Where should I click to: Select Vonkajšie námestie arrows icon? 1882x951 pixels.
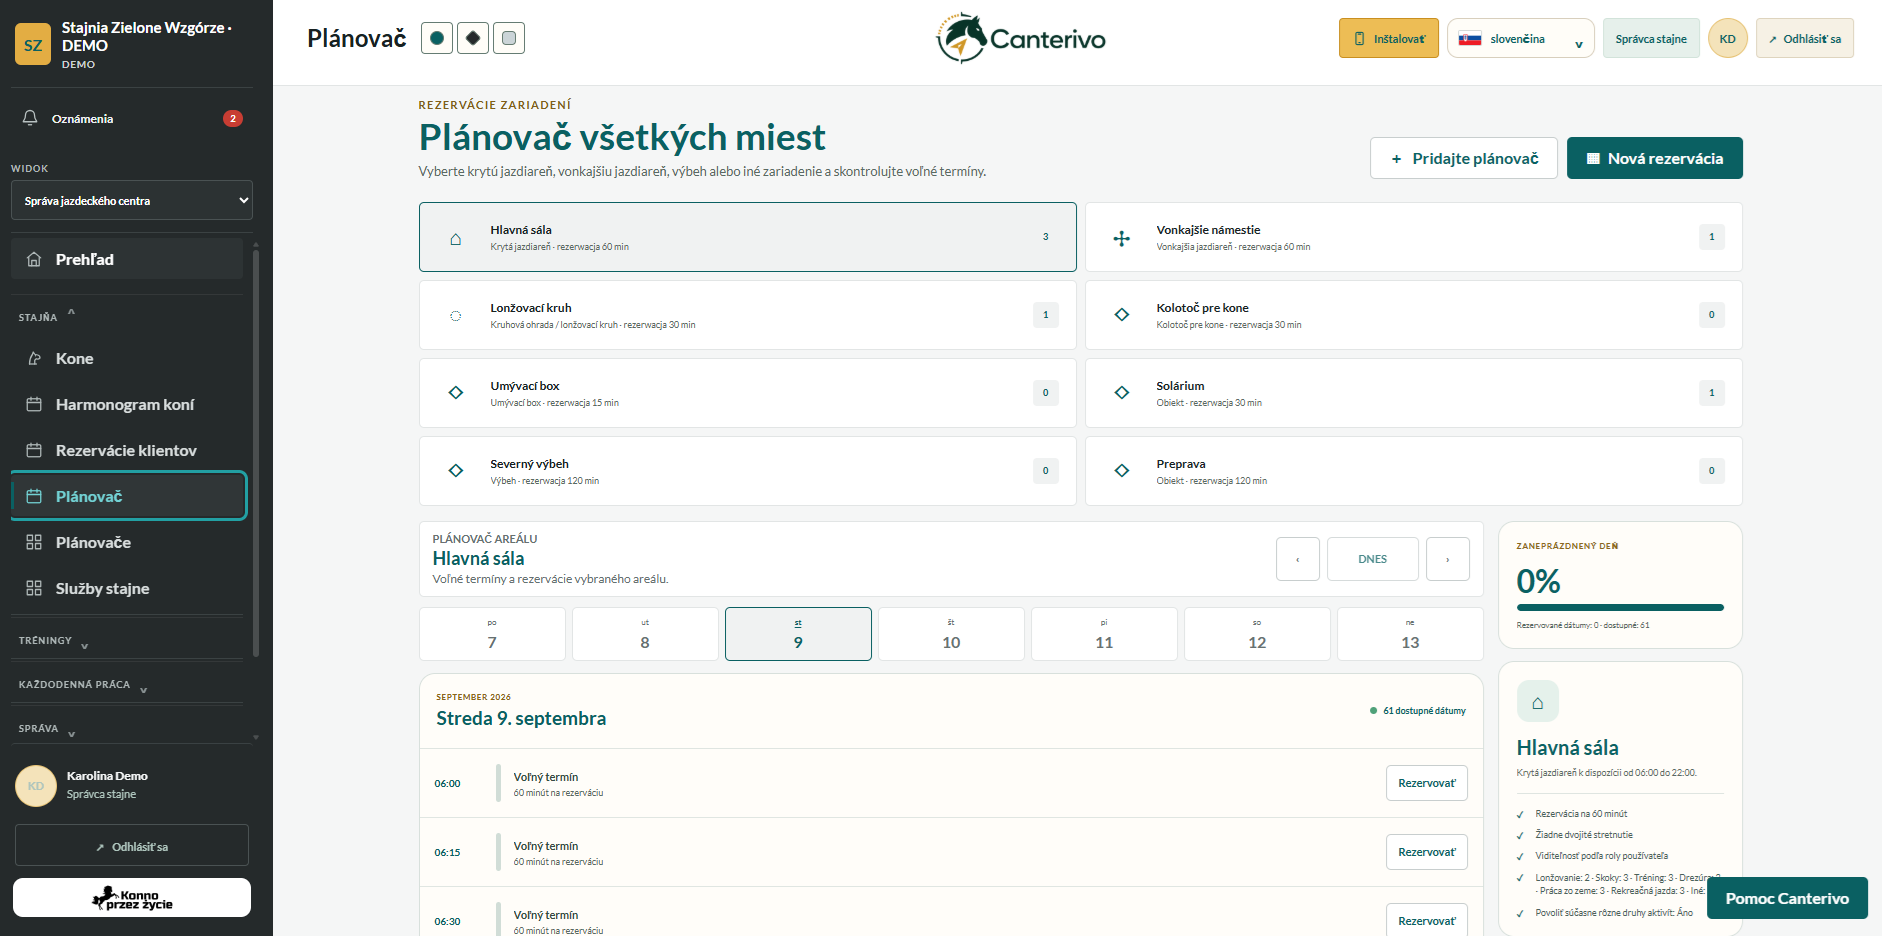pos(1122,238)
